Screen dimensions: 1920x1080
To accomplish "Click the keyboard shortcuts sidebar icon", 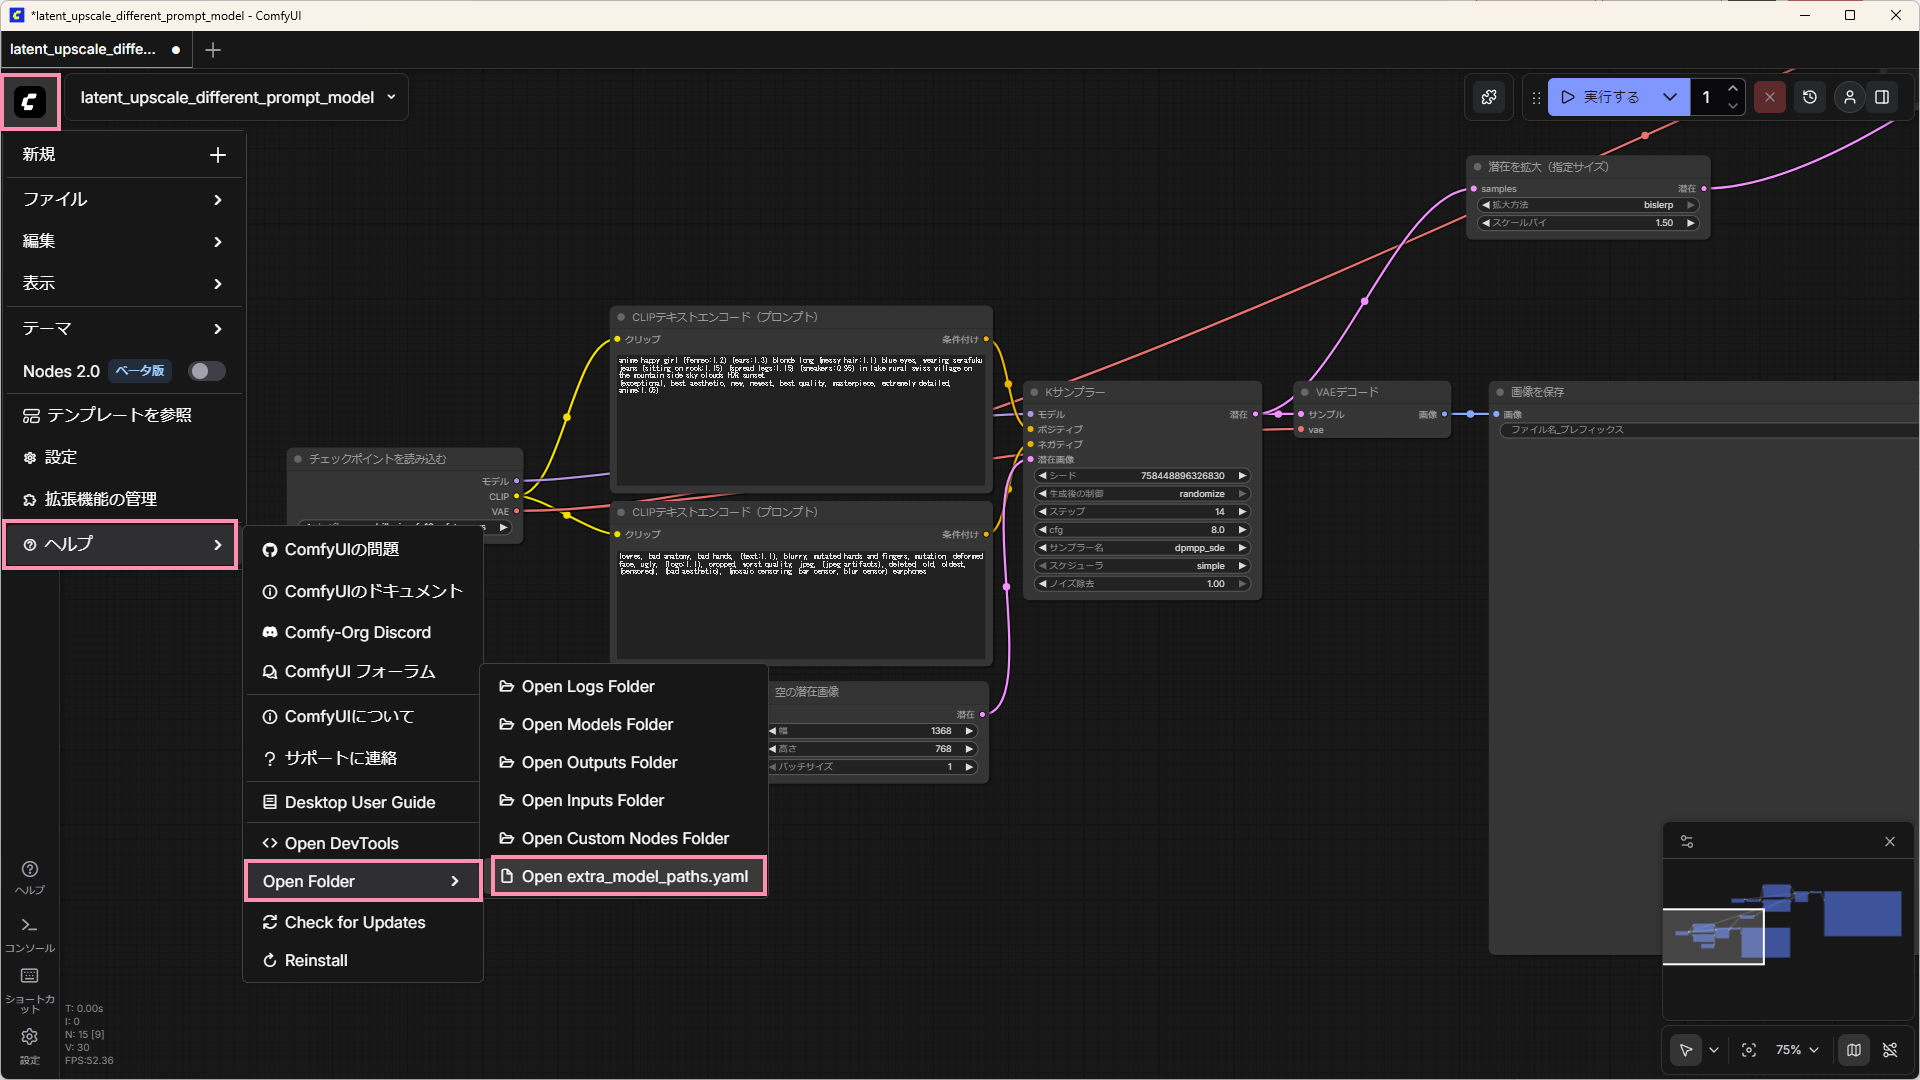I will 29,976.
